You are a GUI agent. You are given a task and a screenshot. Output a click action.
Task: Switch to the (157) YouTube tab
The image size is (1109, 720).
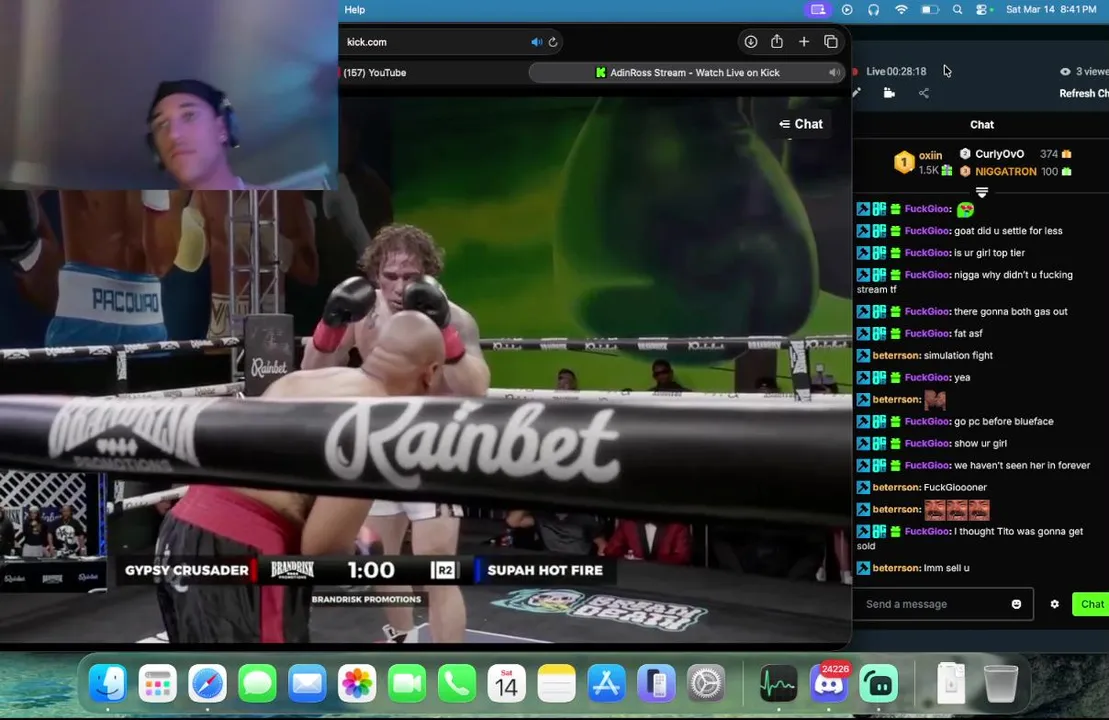coord(373,72)
